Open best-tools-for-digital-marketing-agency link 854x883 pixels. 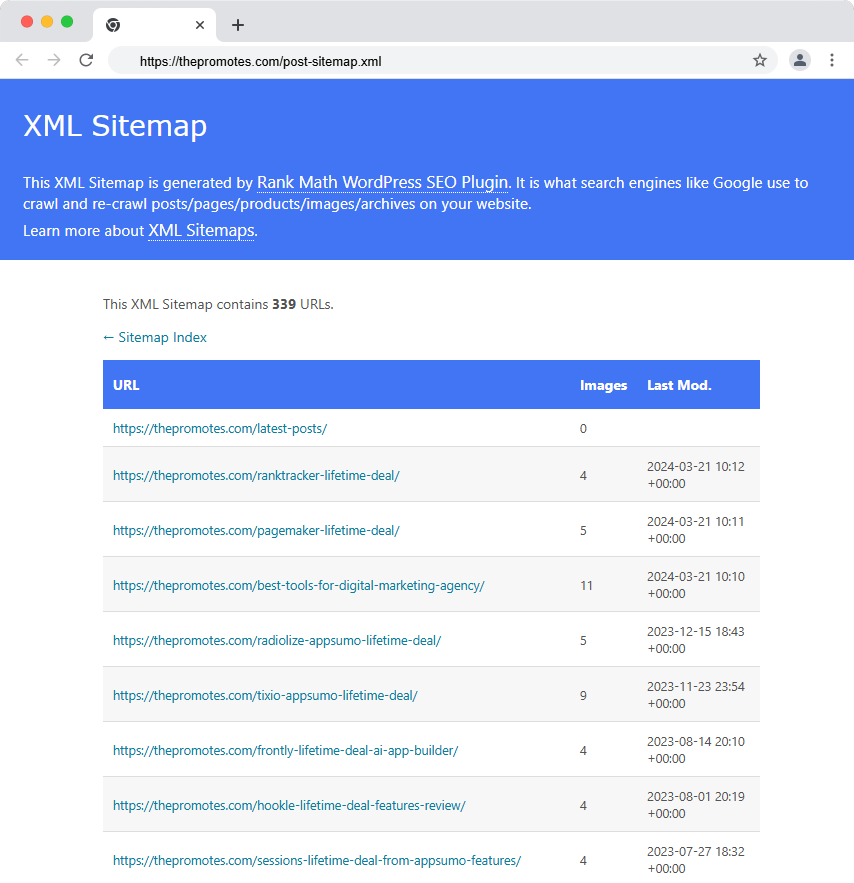(298, 586)
